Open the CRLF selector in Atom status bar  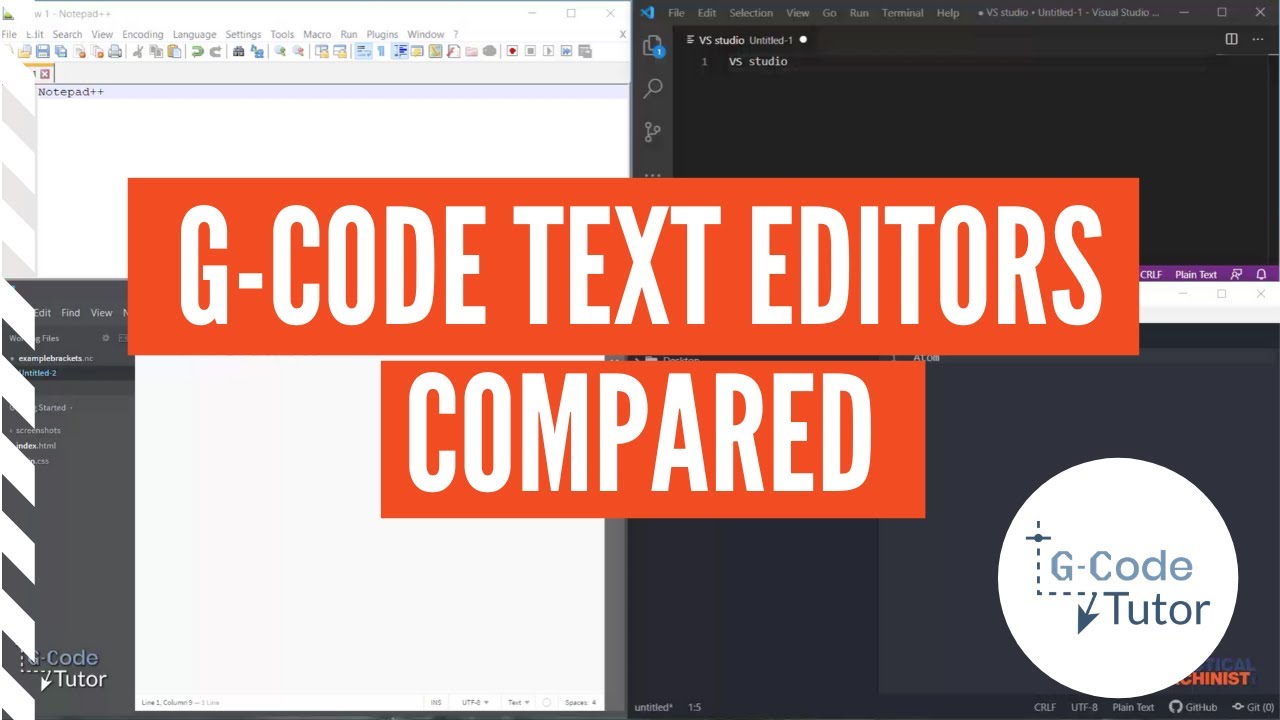[1045, 707]
